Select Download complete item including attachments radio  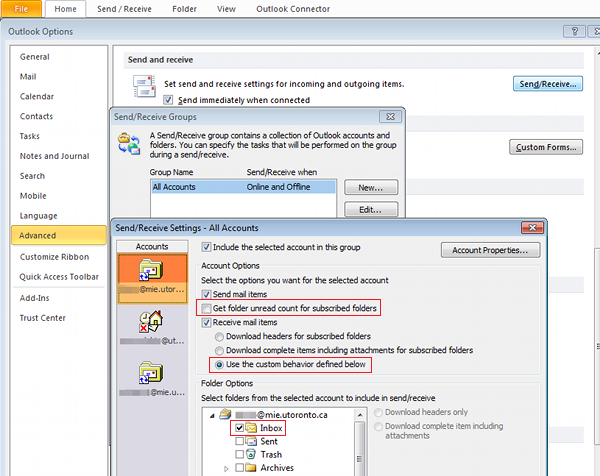pyautogui.click(x=378, y=426)
